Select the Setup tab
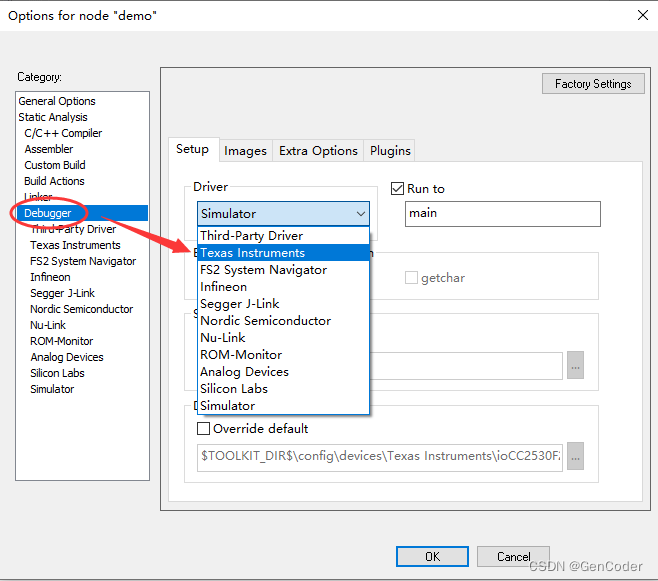 193,149
